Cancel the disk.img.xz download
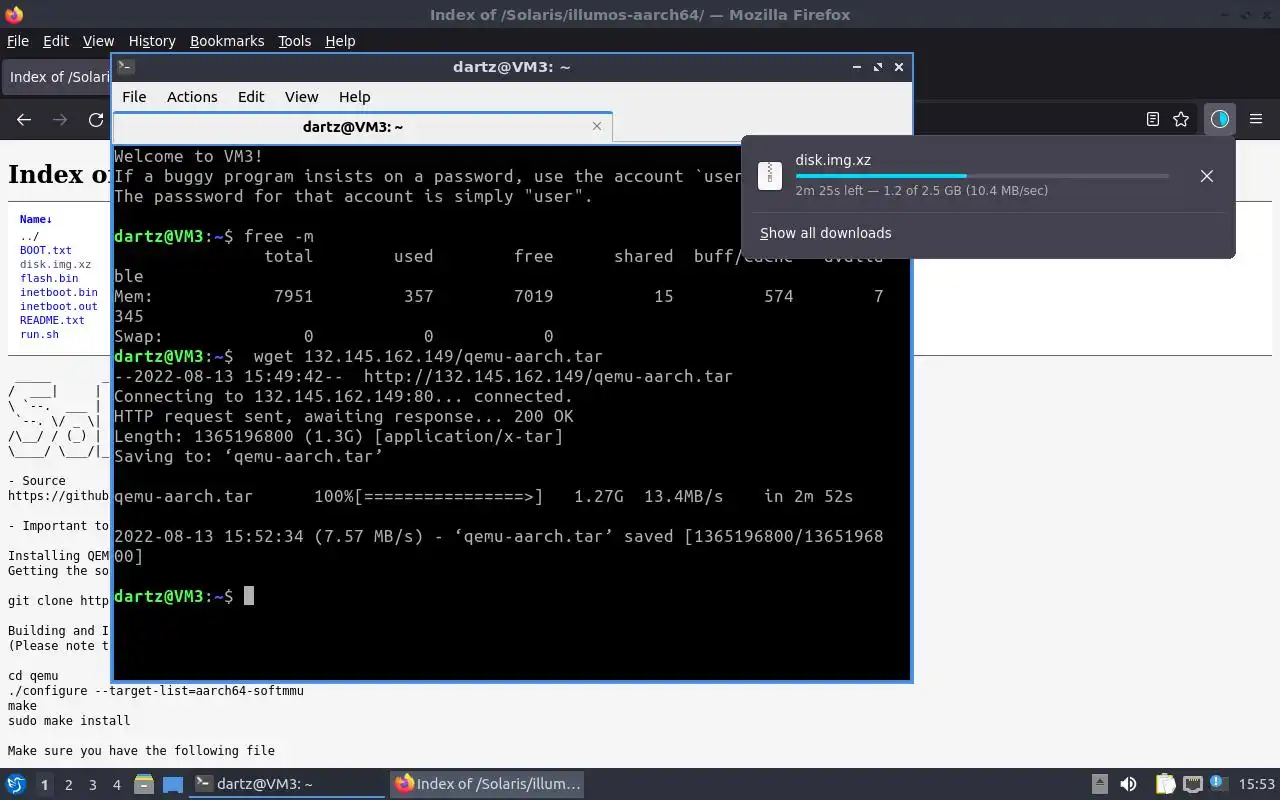 pyautogui.click(x=1207, y=176)
